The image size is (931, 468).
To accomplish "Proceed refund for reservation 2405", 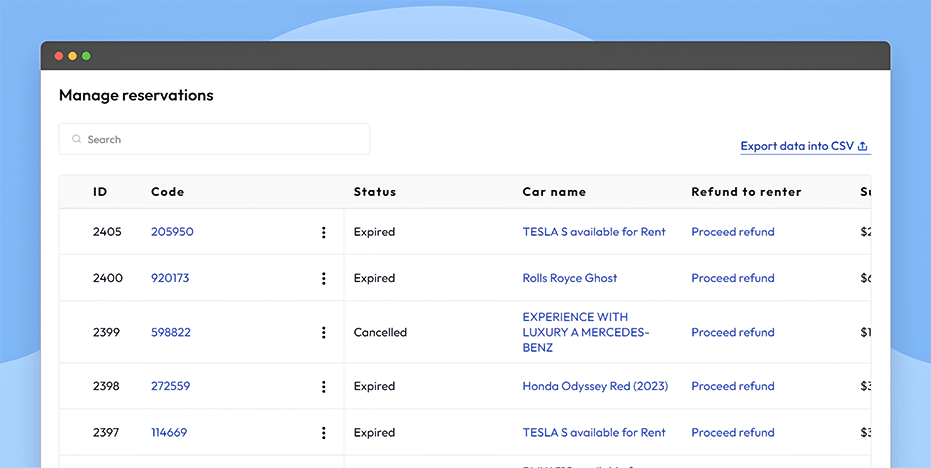I will [x=733, y=232].
